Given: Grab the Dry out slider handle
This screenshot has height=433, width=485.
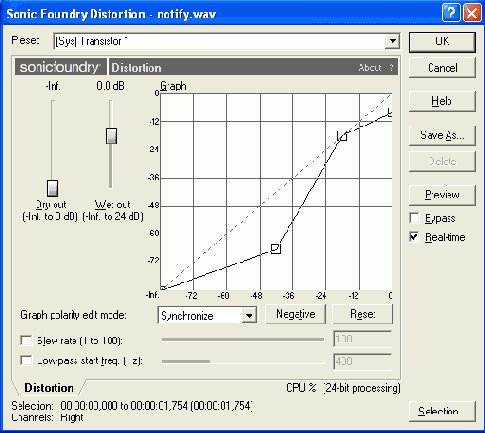Looking at the screenshot, I should point(52,188).
